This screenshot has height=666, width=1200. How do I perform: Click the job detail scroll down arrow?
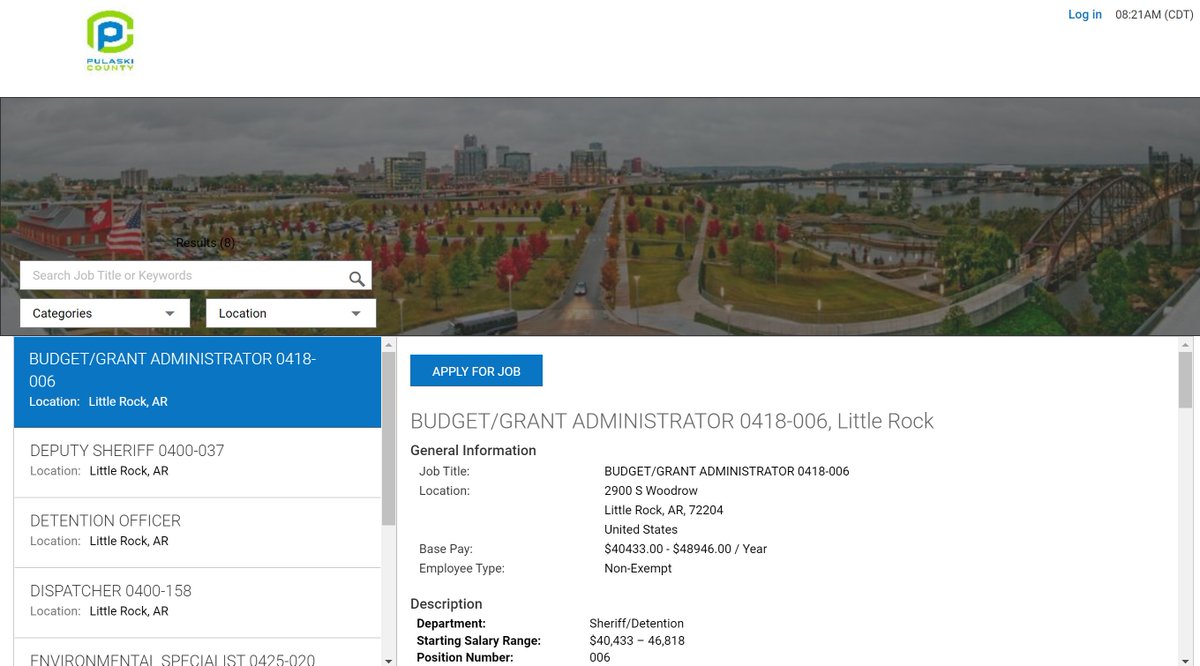(1186, 660)
